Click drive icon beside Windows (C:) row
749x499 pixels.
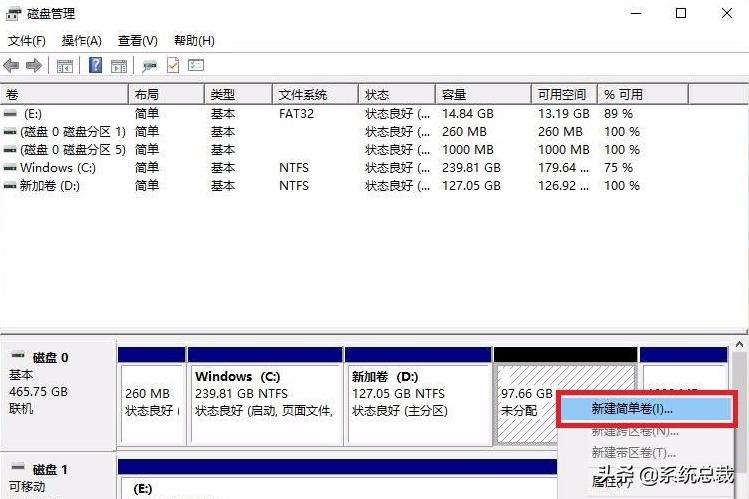click(10, 168)
